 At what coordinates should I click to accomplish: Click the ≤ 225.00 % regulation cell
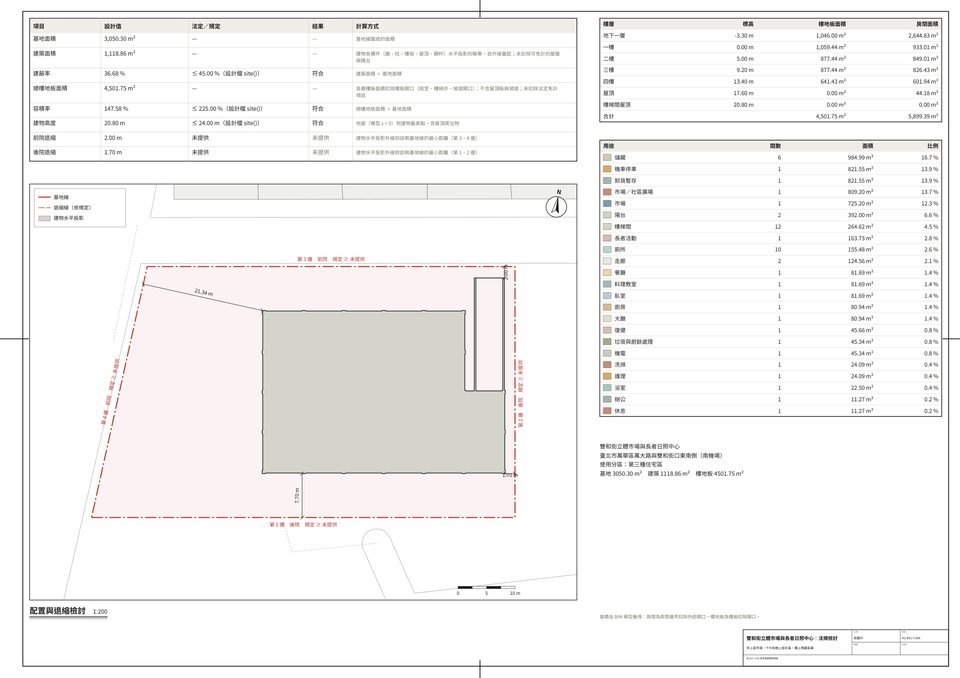(227, 108)
